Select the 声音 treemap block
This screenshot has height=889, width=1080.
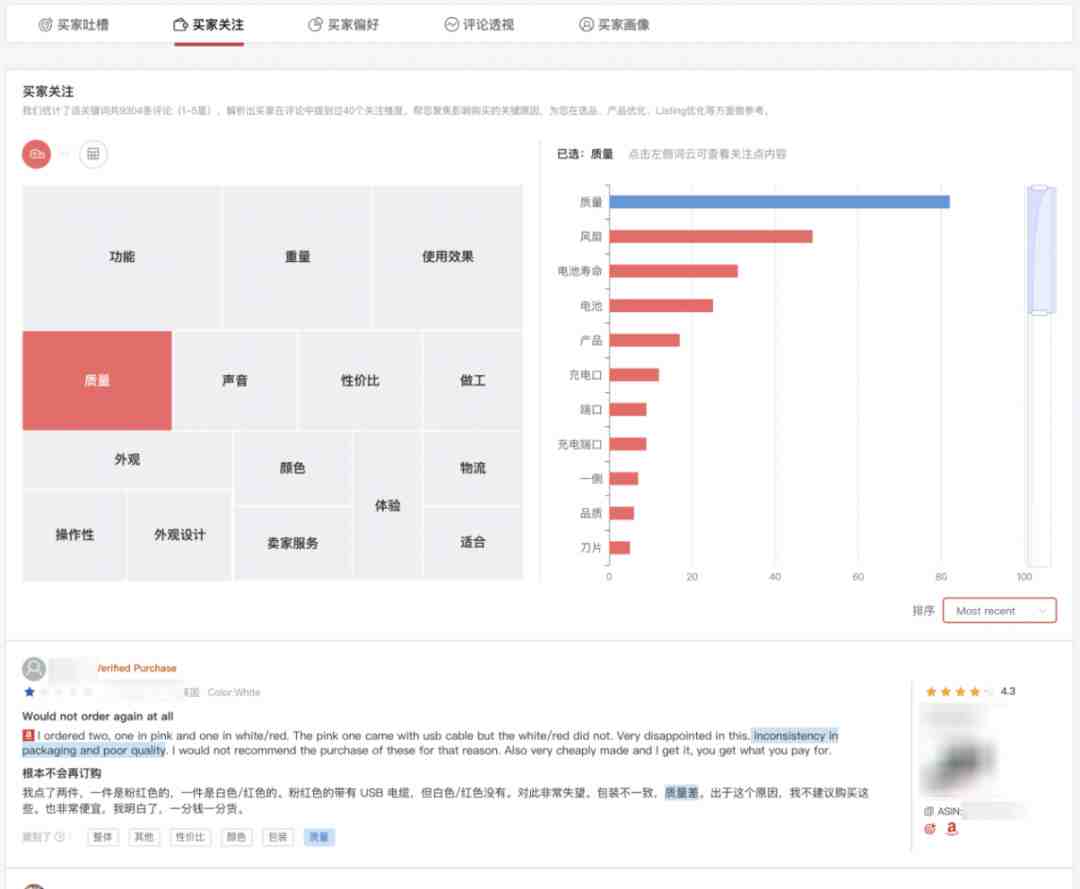point(235,381)
